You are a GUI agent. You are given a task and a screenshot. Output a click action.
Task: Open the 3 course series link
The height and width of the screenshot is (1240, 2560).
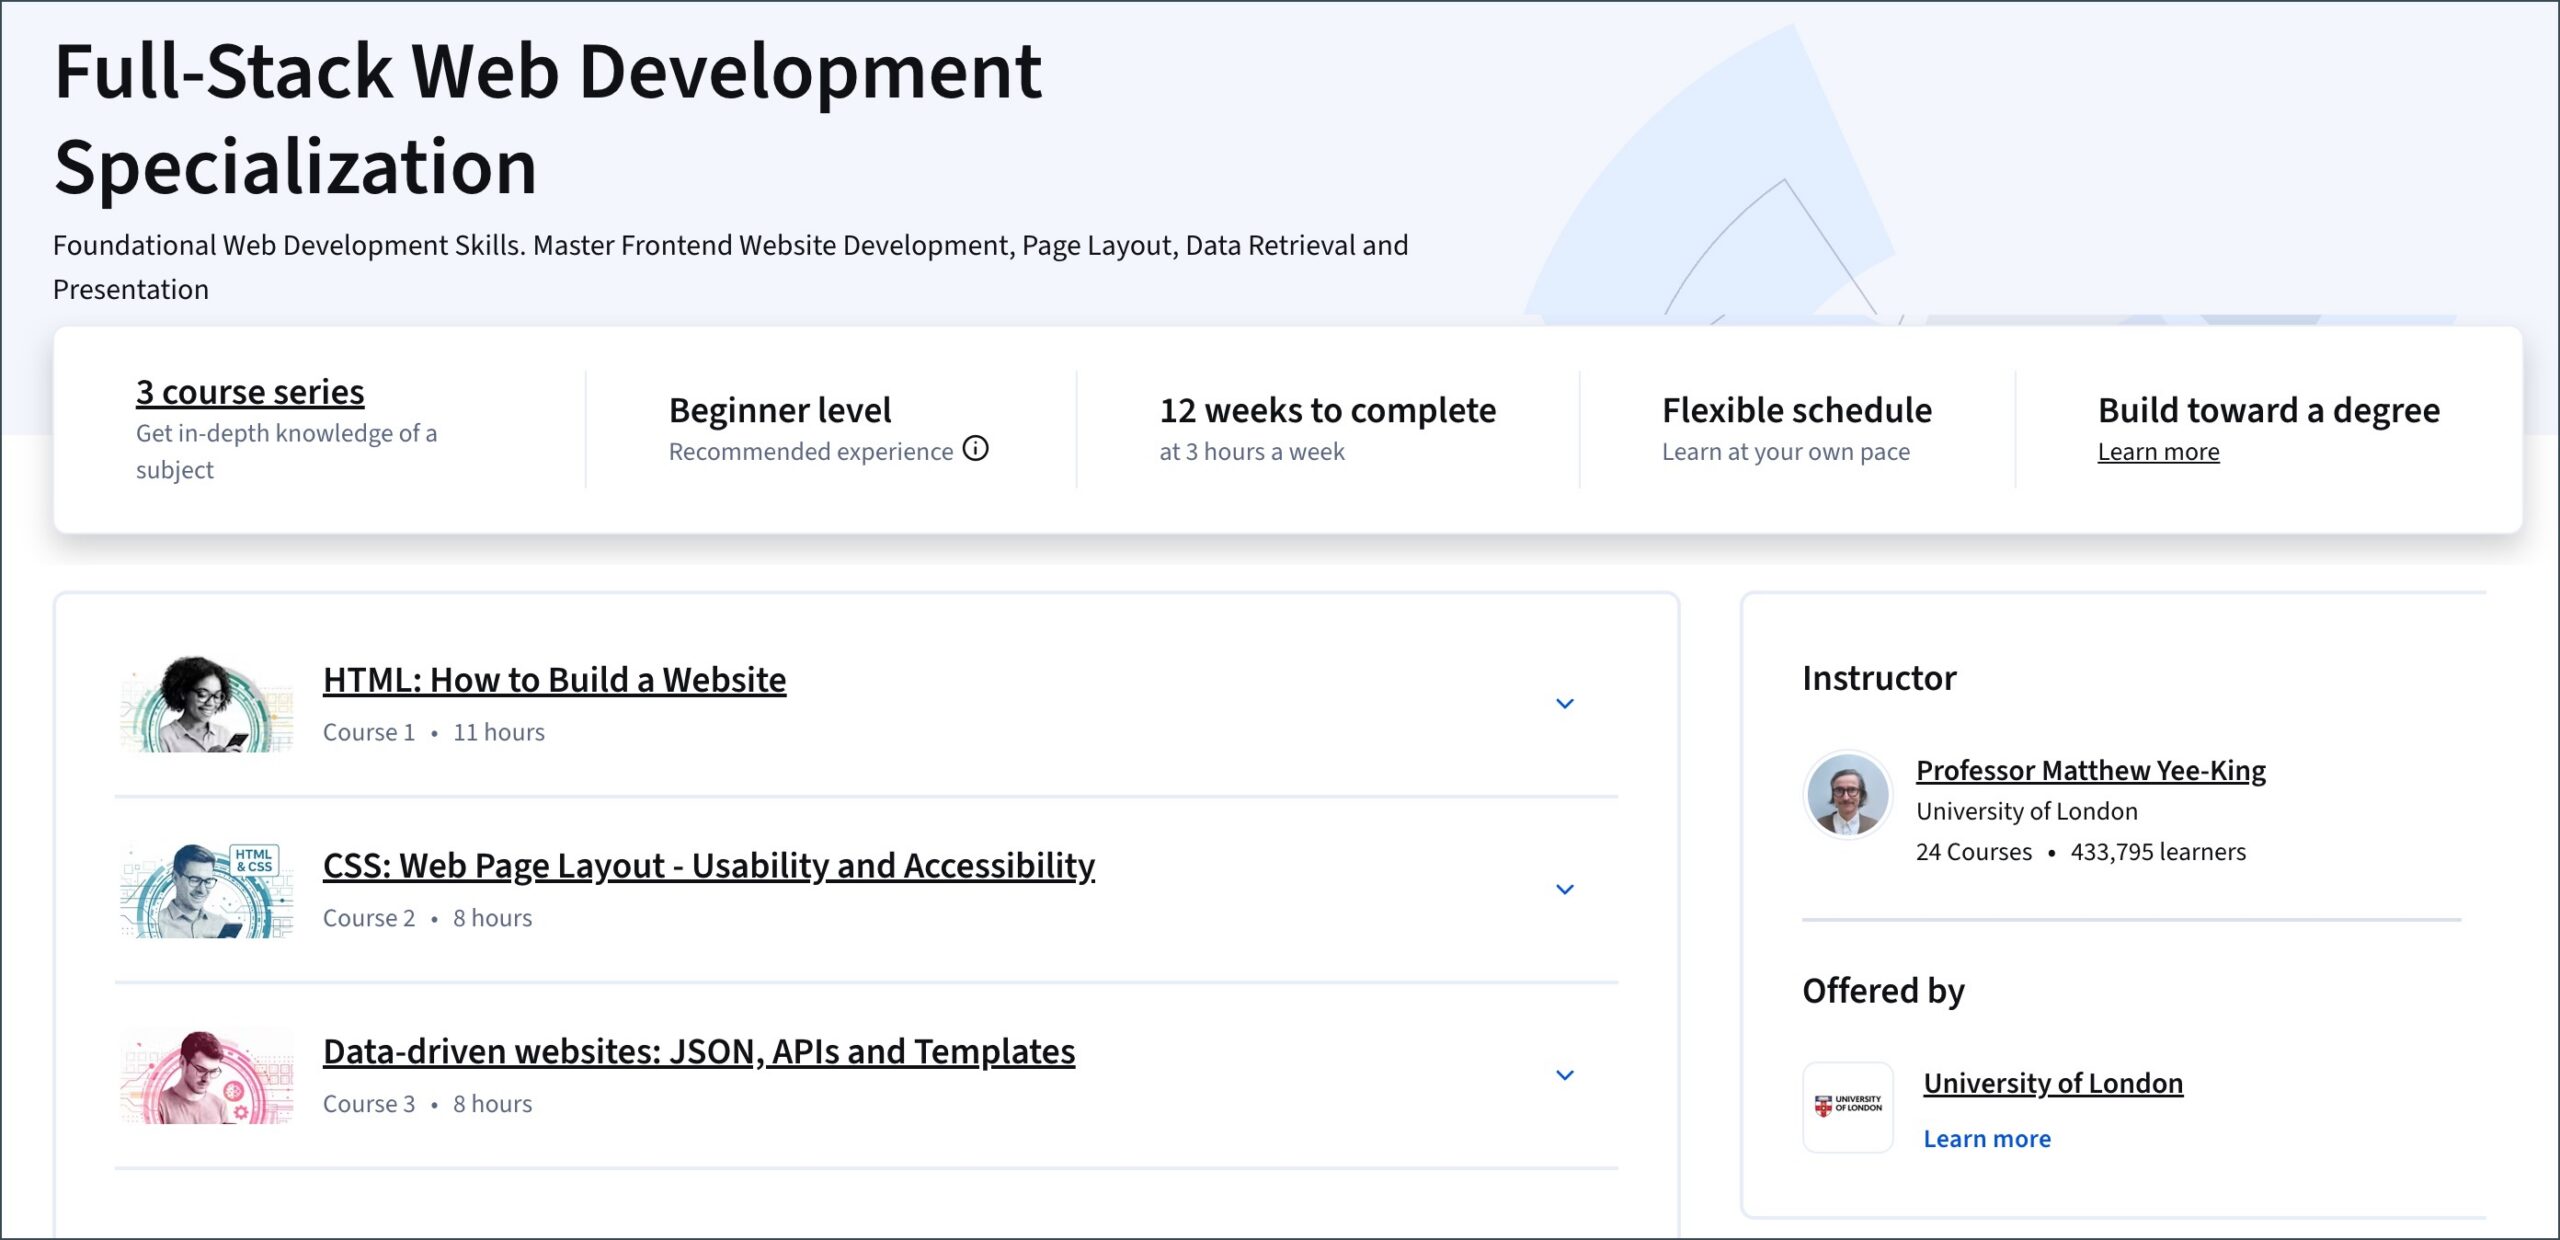pyautogui.click(x=250, y=392)
